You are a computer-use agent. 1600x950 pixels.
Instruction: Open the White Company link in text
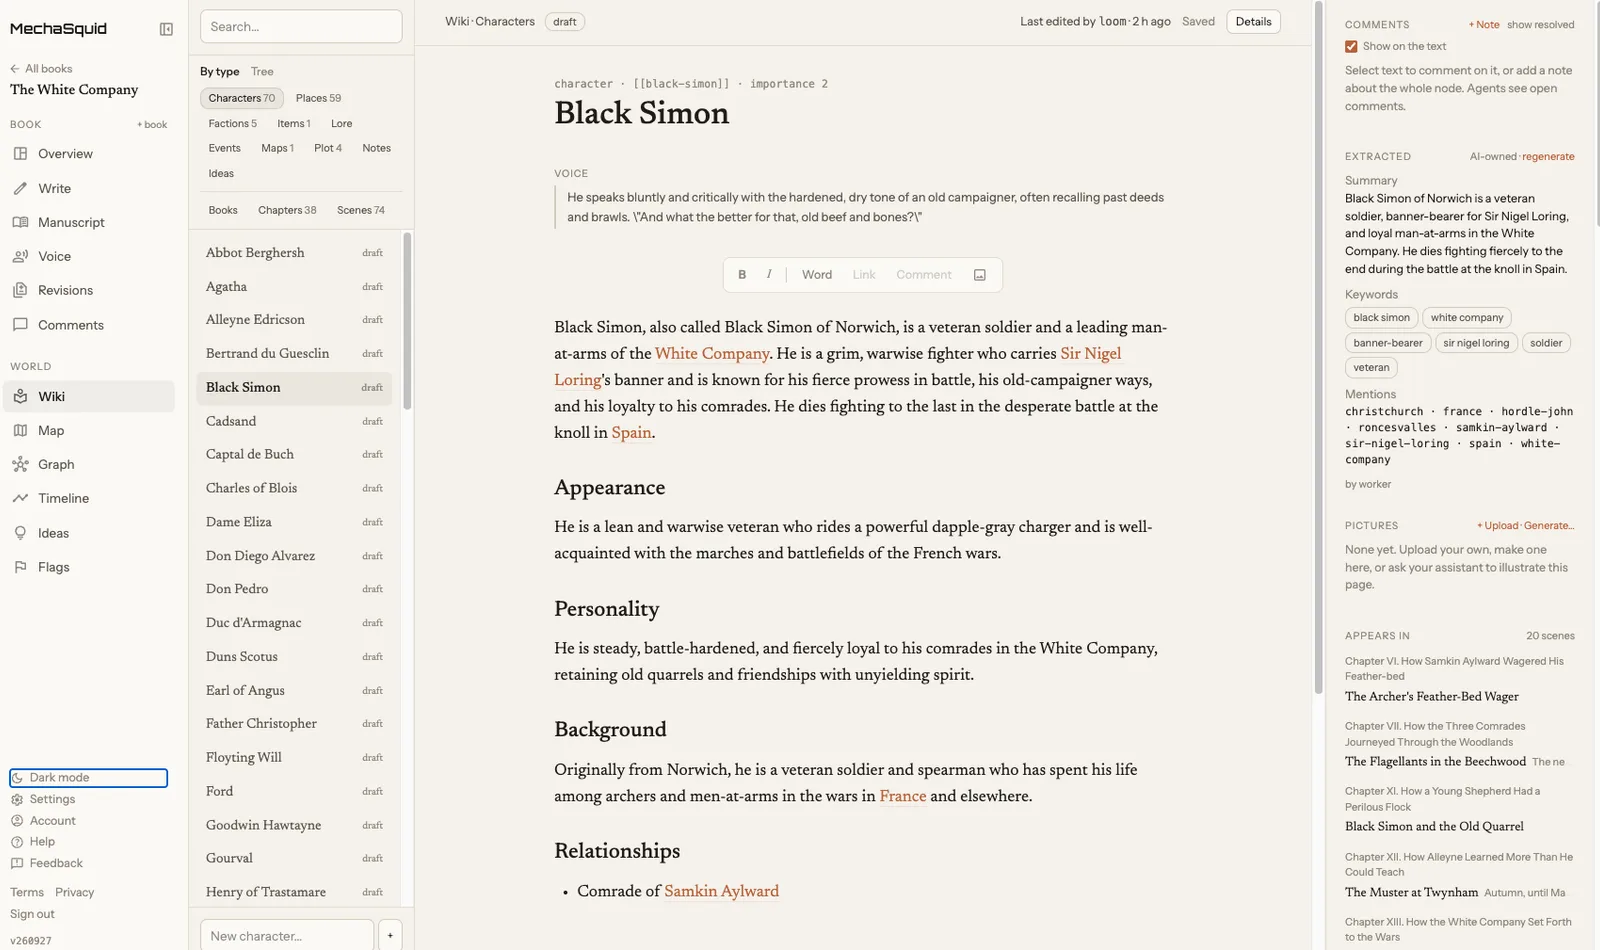(x=712, y=354)
